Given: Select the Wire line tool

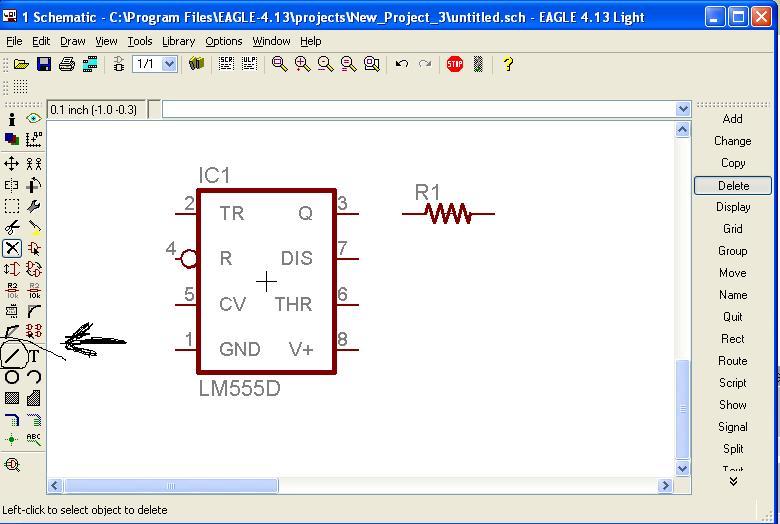Looking at the screenshot, I should coord(12,355).
